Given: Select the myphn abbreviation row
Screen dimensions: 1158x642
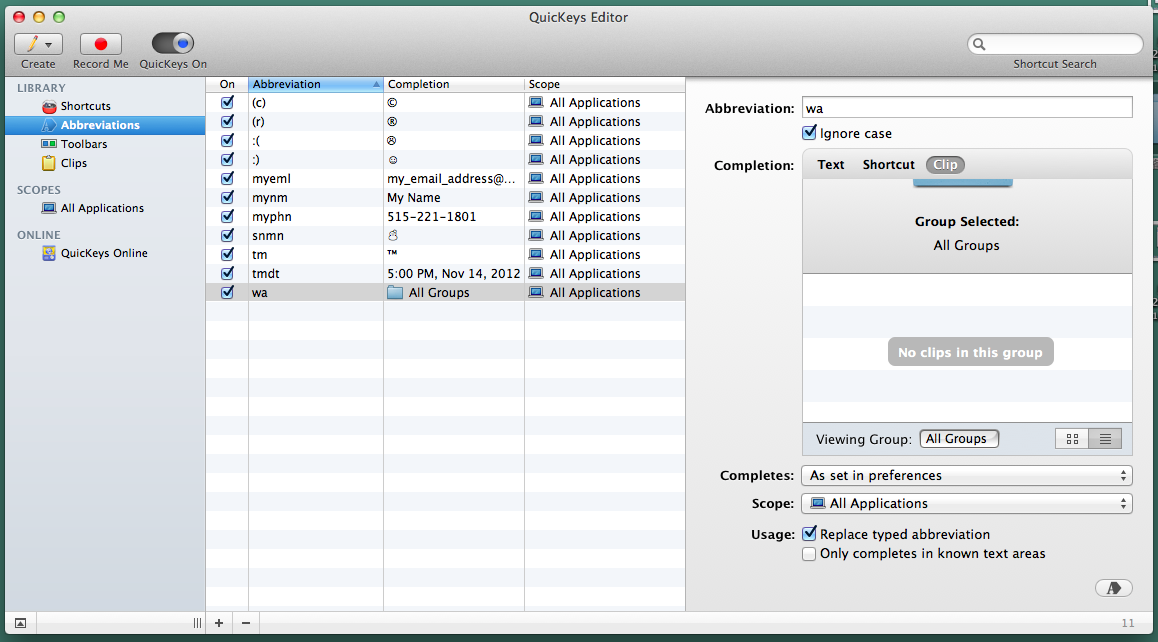Looking at the screenshot, I should [445, 216].
